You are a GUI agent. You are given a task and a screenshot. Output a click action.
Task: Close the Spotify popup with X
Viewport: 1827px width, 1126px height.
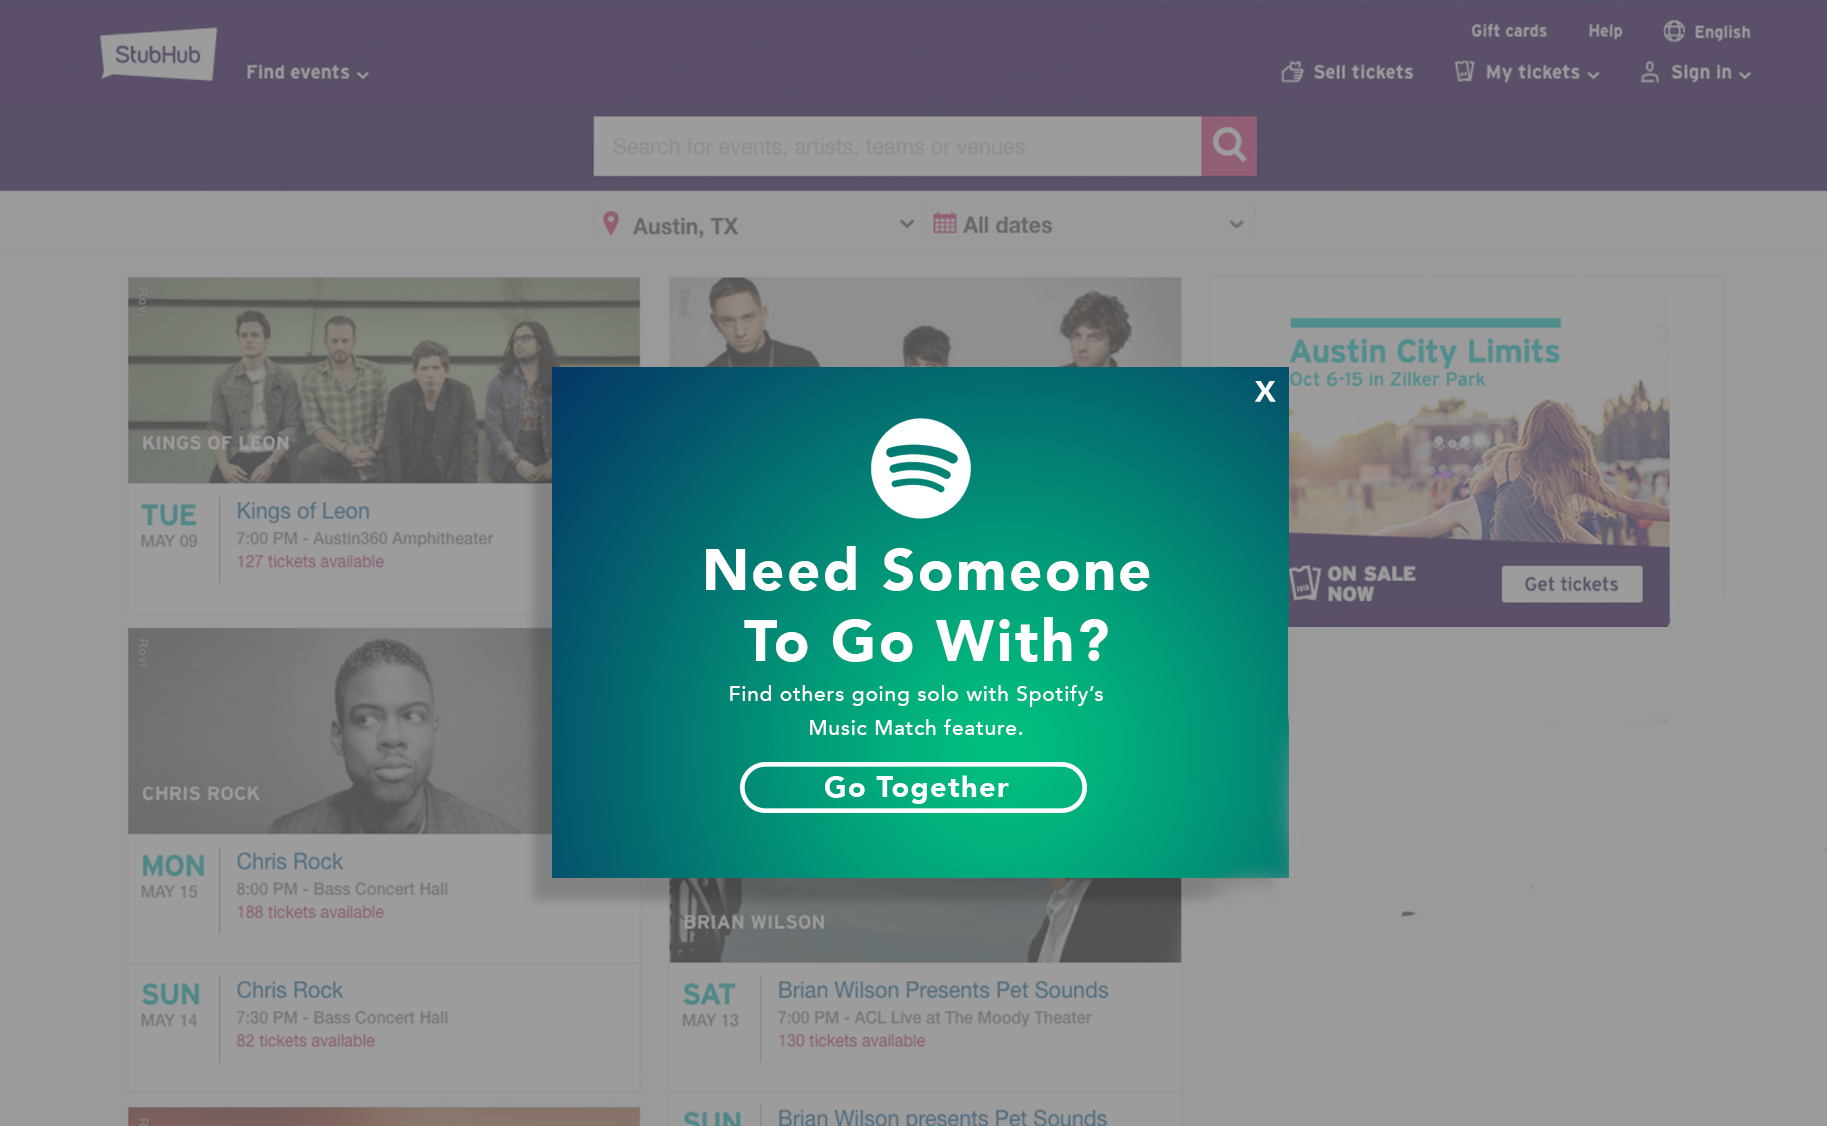(x=1265, y=391)
